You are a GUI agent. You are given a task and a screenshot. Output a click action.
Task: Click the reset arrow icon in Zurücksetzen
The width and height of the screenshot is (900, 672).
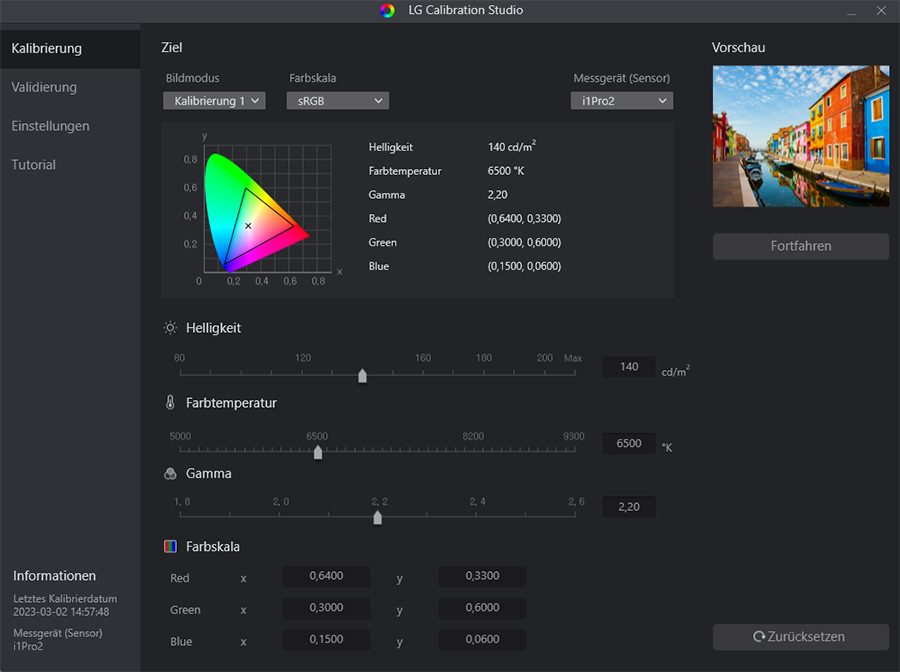(759, 636)
